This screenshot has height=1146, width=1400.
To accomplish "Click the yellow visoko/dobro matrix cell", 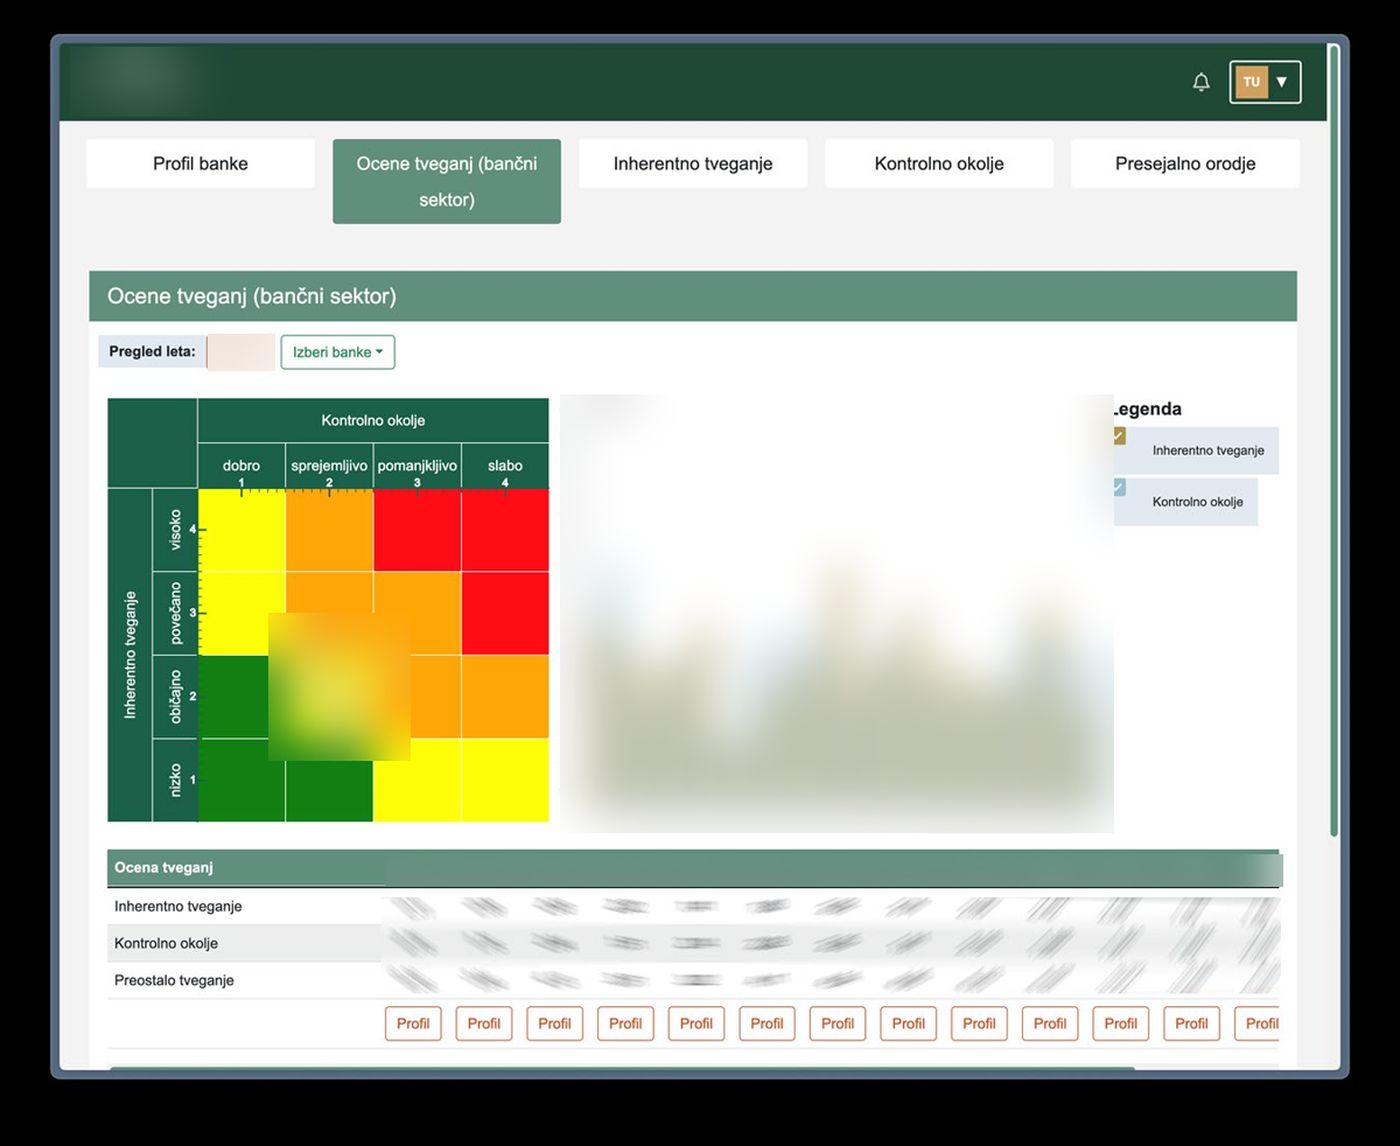I will click(241, 530).
